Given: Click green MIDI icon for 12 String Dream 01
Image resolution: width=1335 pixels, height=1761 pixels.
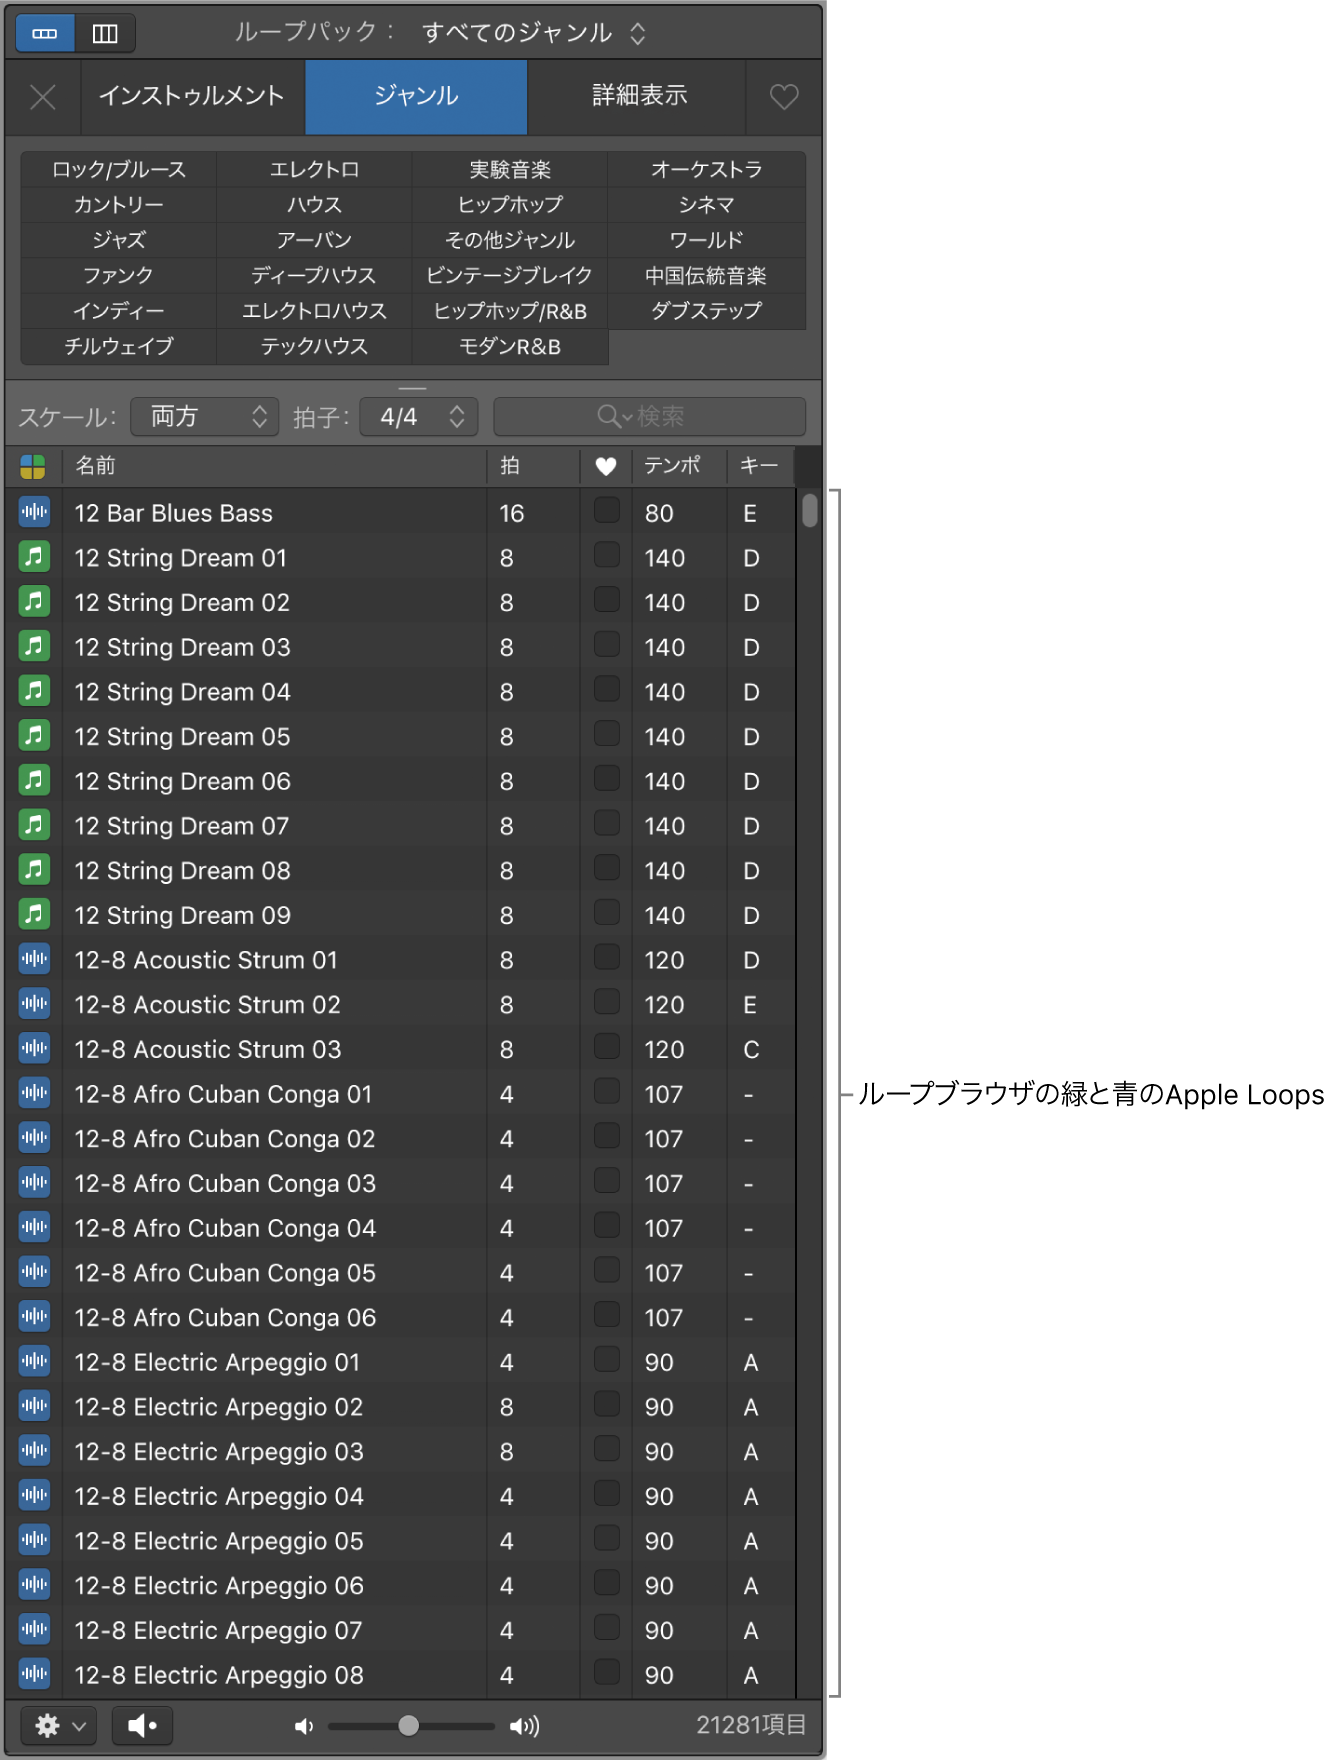Looking at the screenshot, I should click(x=34, y=556).
